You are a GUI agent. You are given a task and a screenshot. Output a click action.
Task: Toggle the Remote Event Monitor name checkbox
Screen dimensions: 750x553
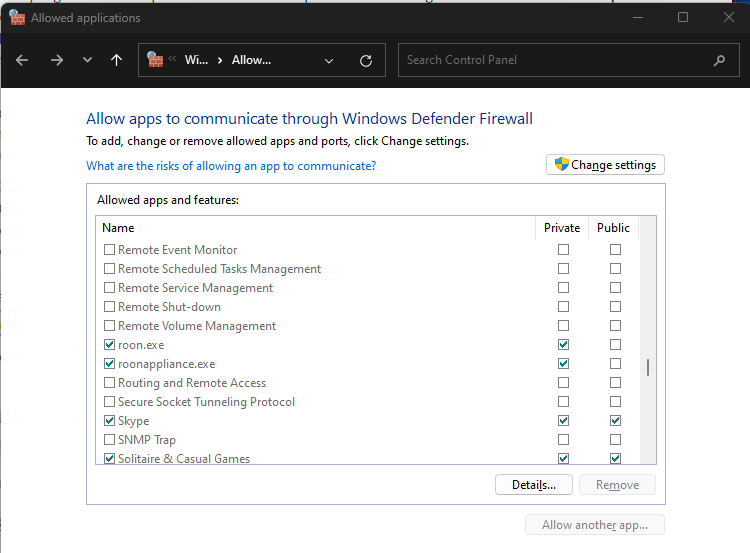click(110, 250)
